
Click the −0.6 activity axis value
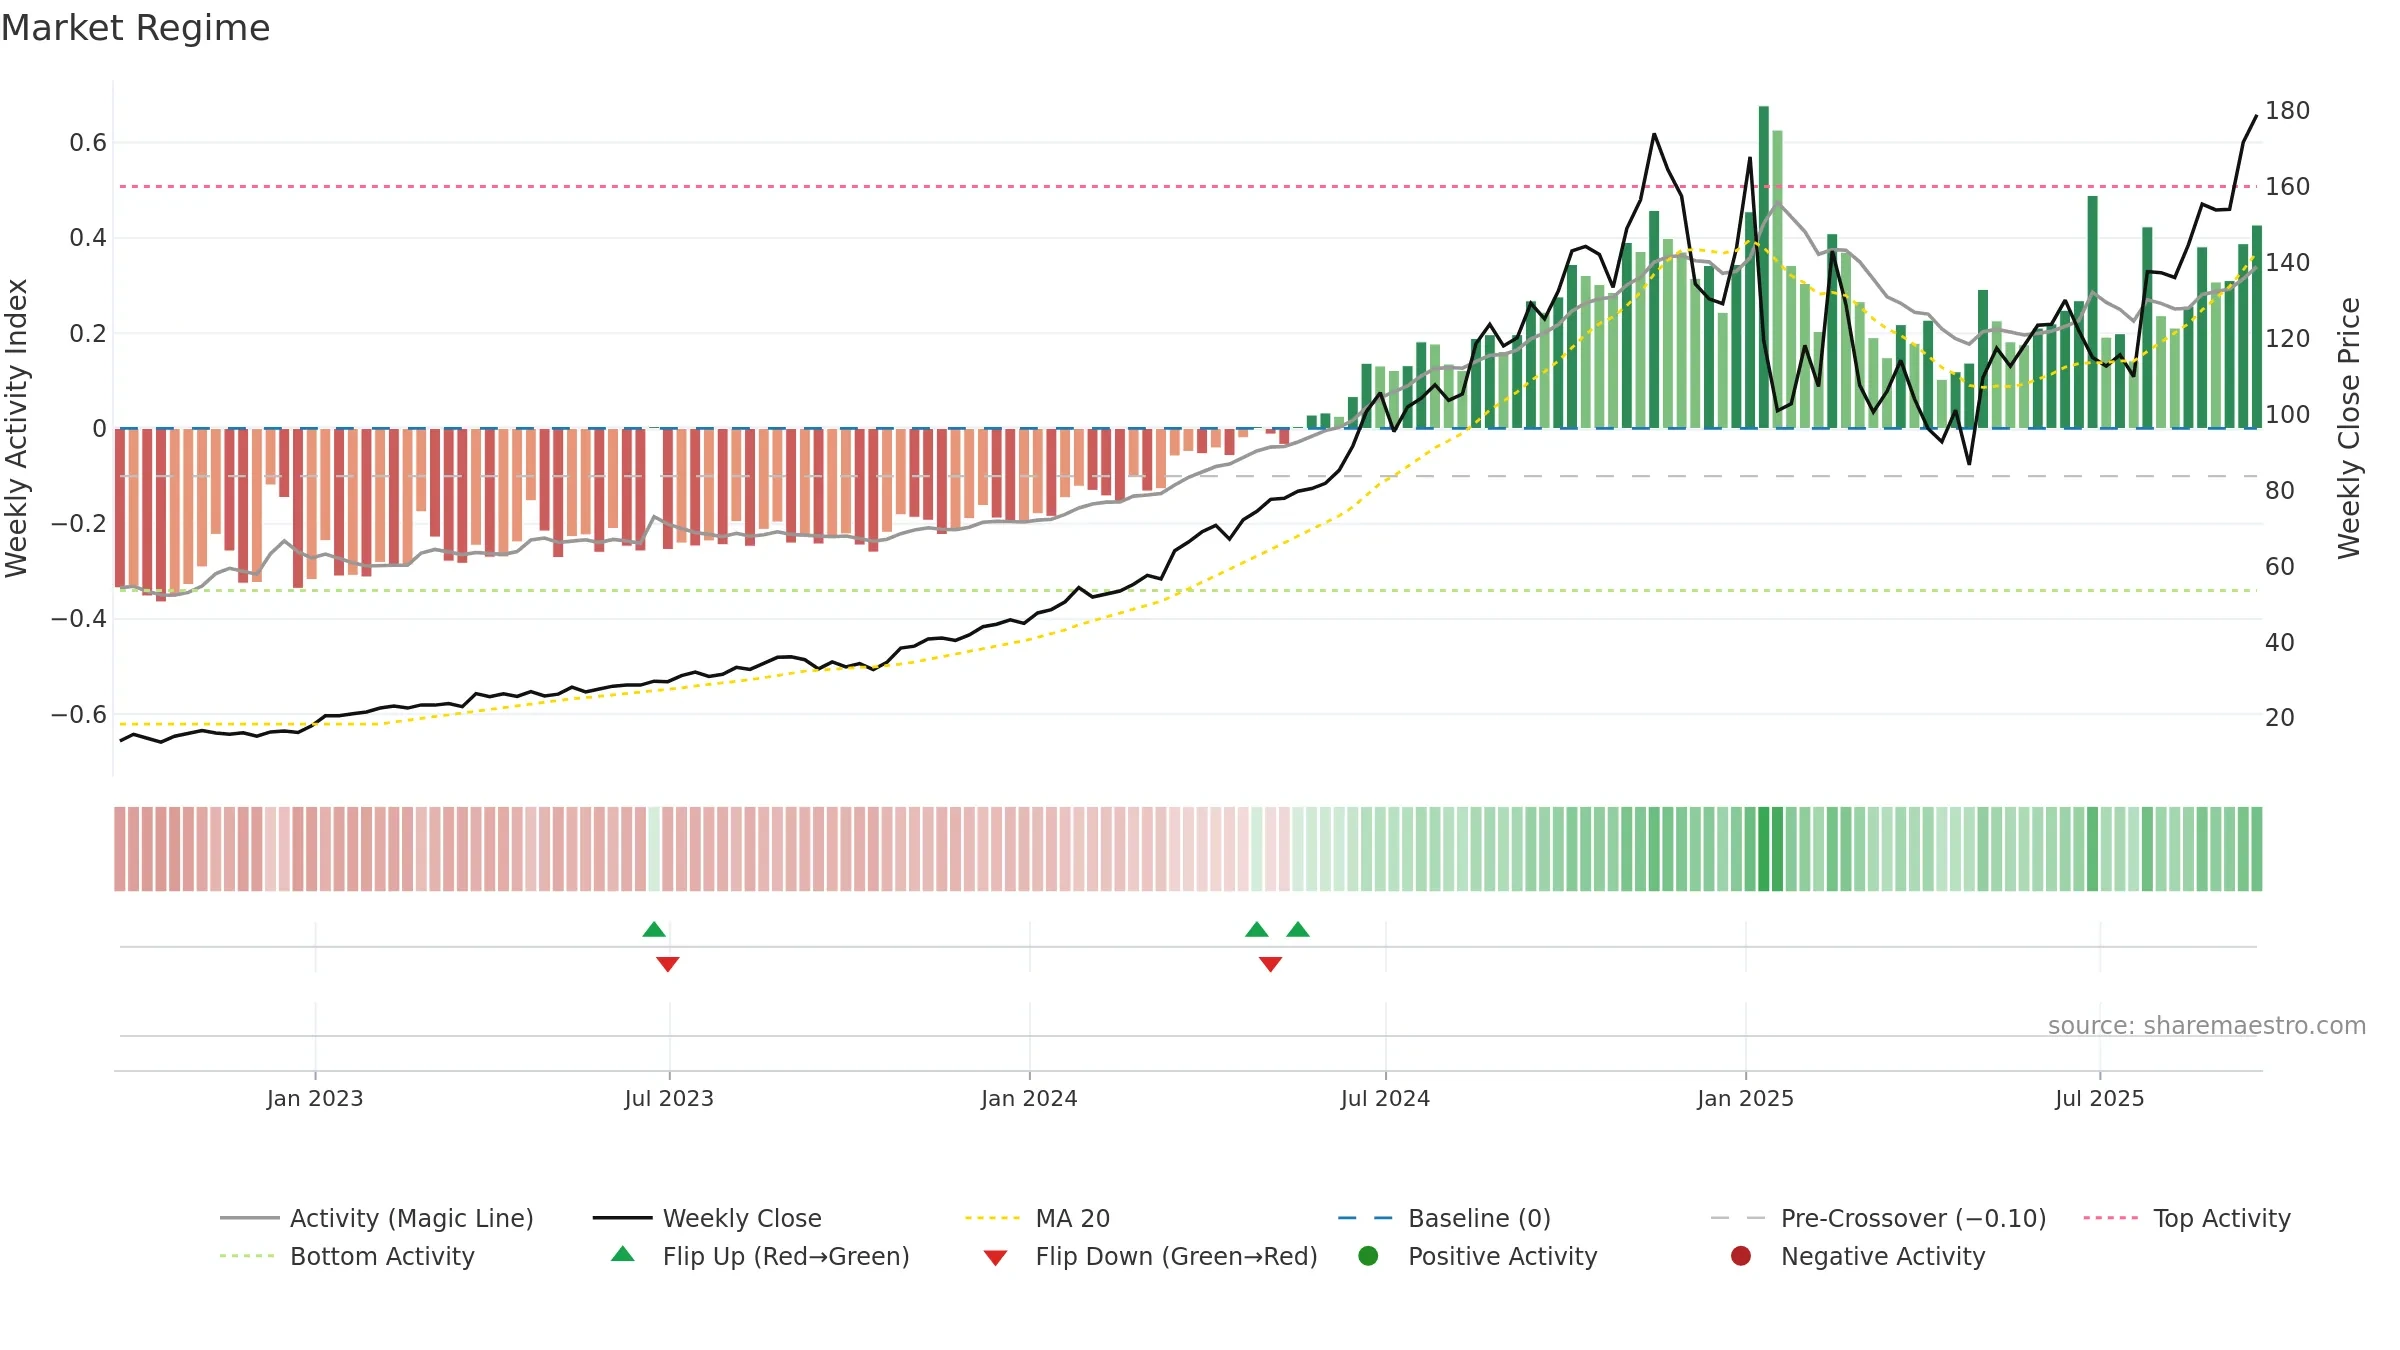coord(79,715)
